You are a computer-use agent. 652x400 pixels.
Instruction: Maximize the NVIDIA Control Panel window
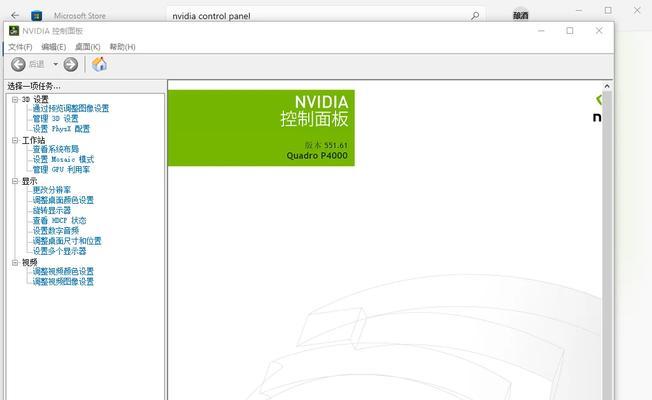click(570, 31)
